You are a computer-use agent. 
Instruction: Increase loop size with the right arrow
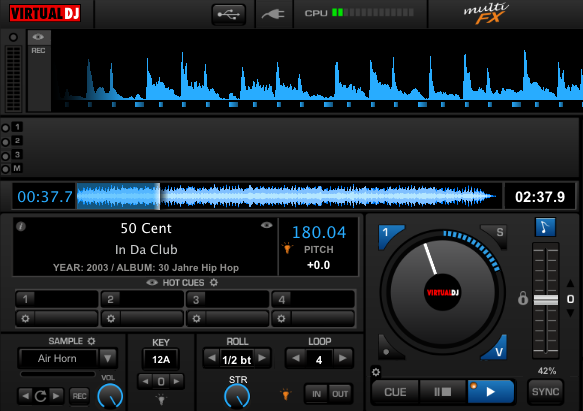[343, 358]
